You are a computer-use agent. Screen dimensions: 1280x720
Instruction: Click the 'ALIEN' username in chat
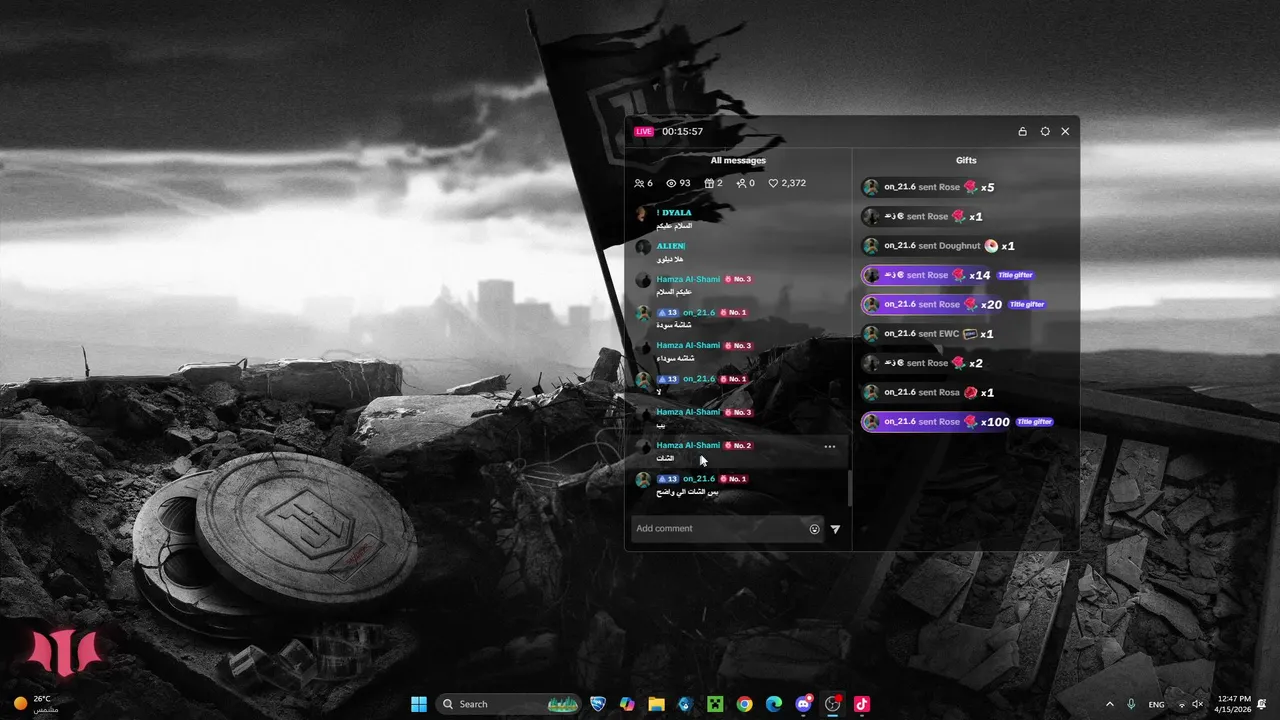pos(671,246)
